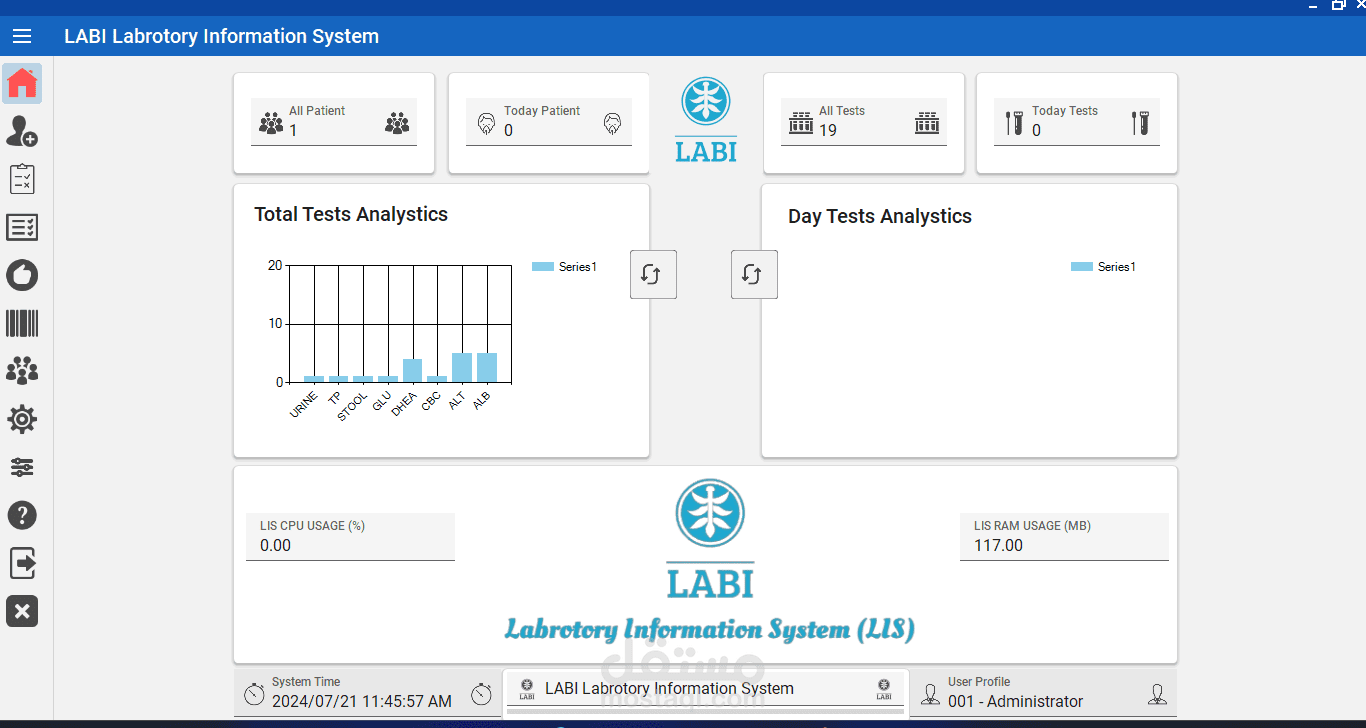The image size is (1366, 728).
Task: Click the DHEA bar in chart
Action: click(x=412, y=370)
